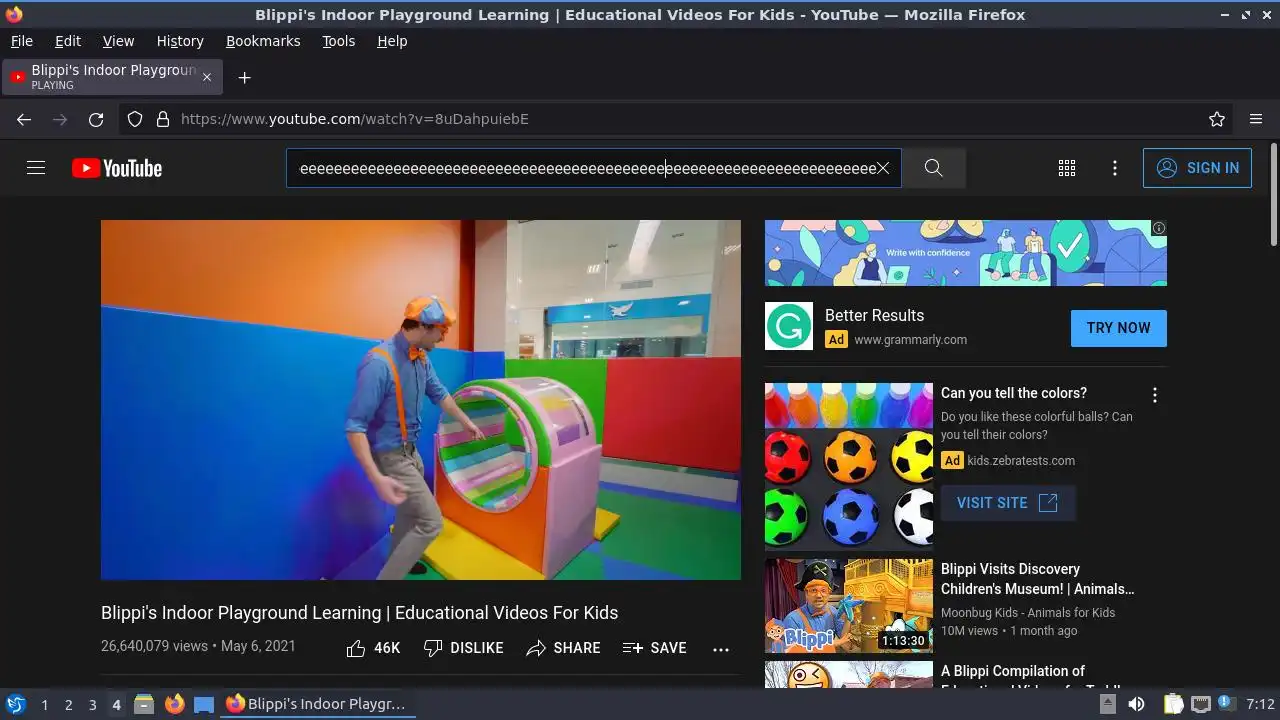The image size is (1280, 720).
Task: Go to the YouTube home logo
Action: [x=117, y=168]
